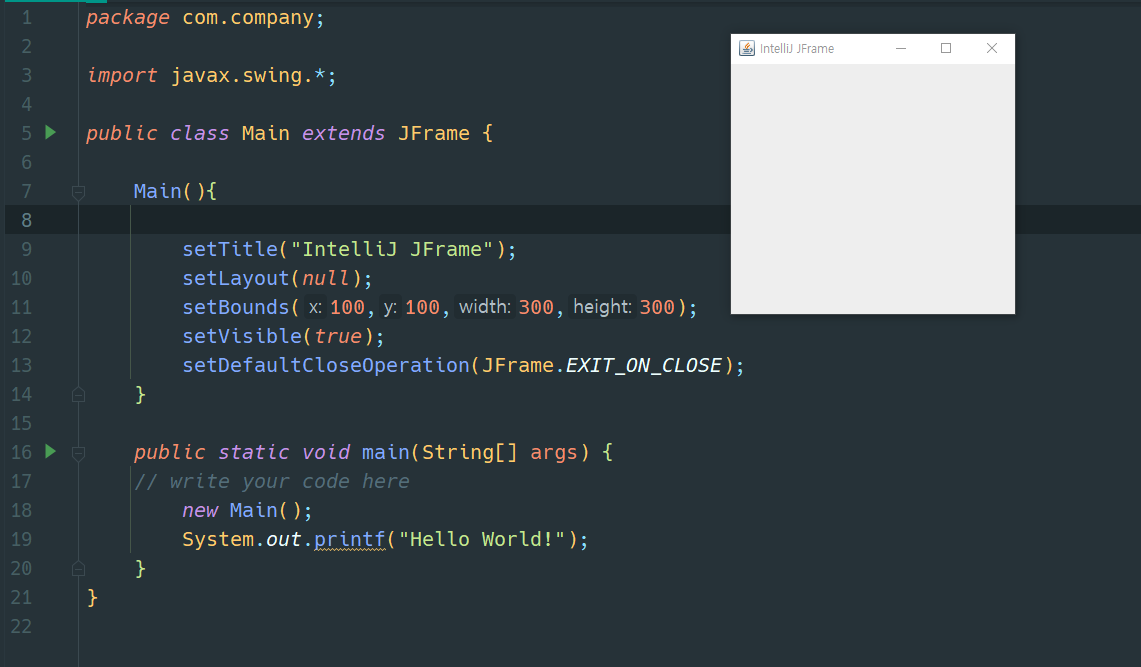Image resolution: width=1141 pixels, height=667 pixels.
Task: Click the underlined 'printf' call on line 19
Action: point(349,540)
